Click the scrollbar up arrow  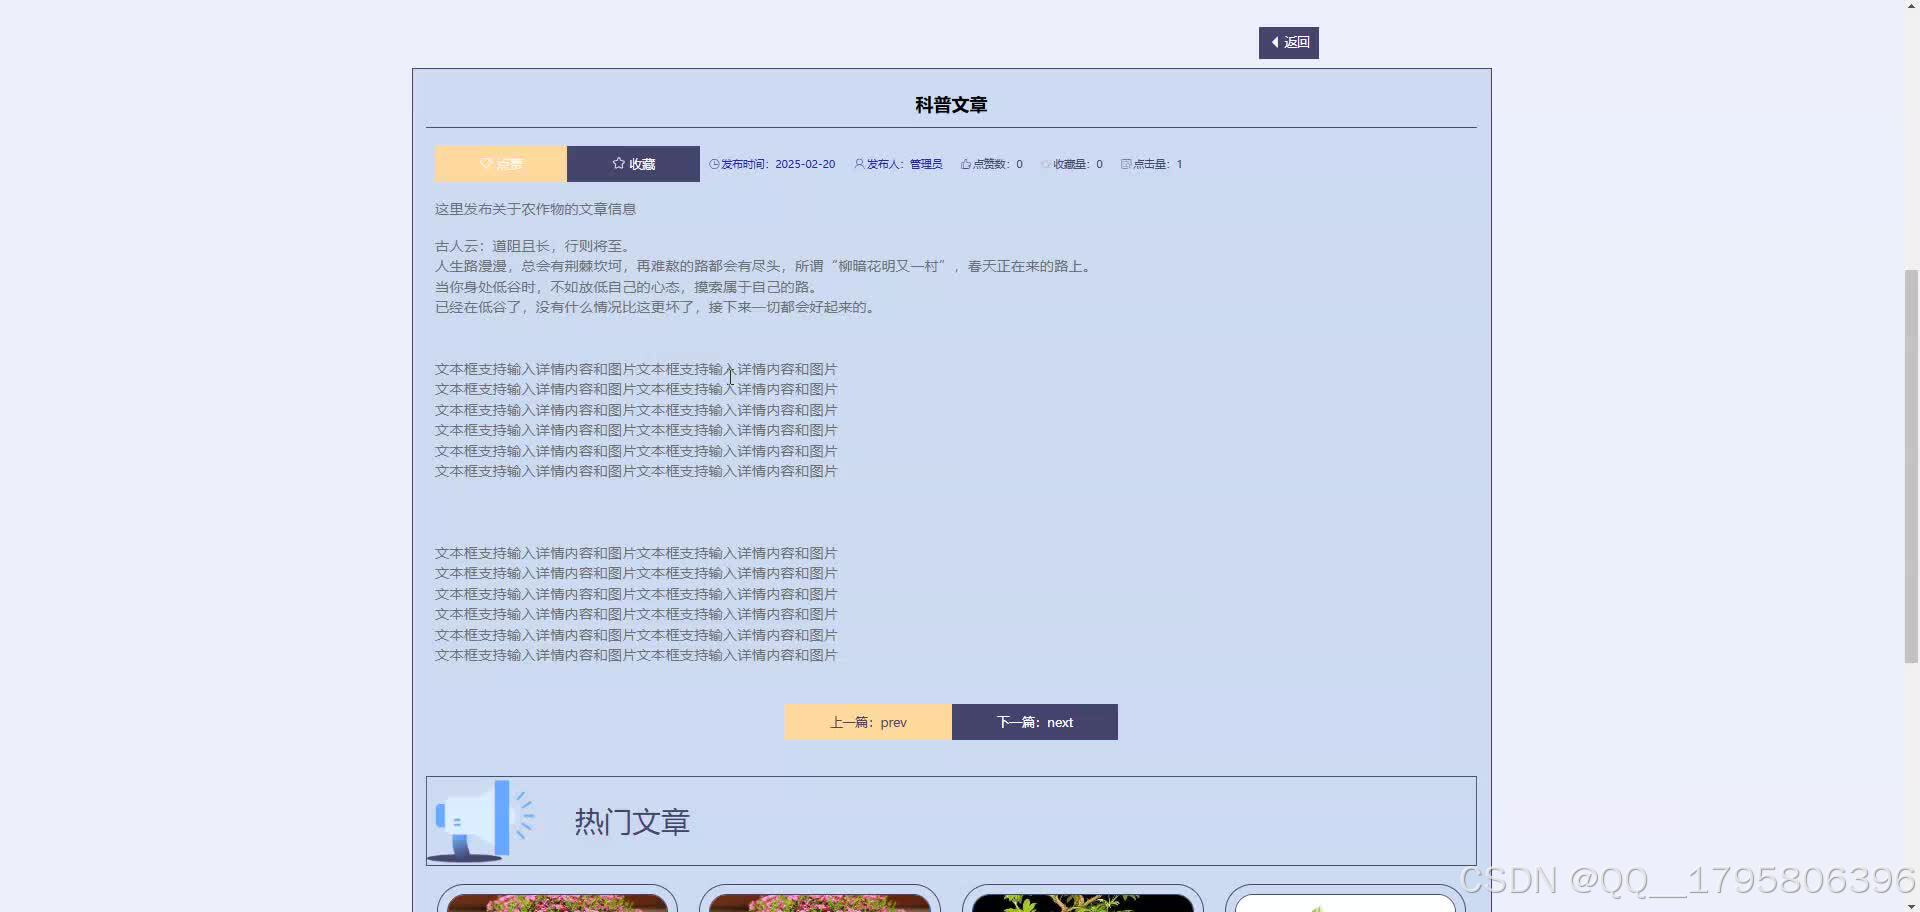point(1911,6)
